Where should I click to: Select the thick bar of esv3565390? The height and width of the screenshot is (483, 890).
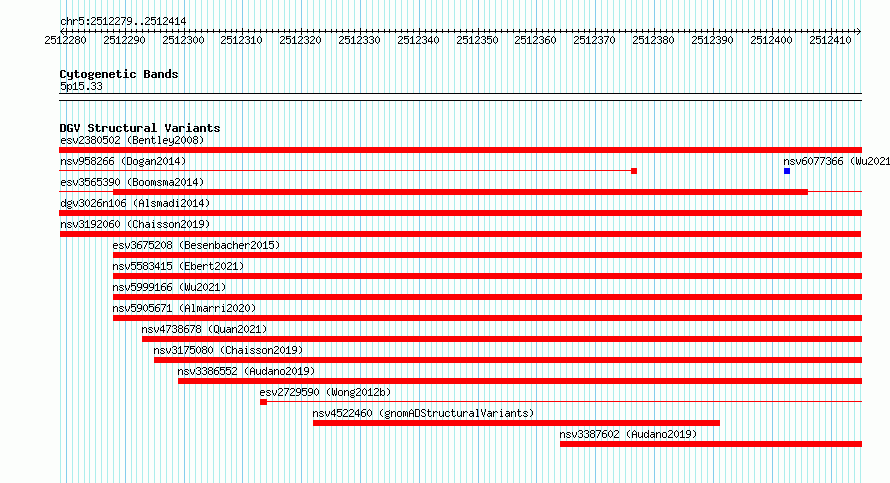[x=460, y=192]
